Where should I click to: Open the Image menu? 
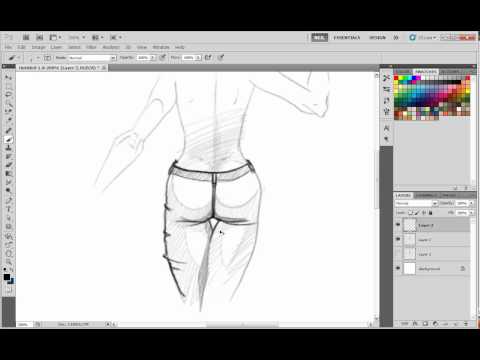click(38, 47)
